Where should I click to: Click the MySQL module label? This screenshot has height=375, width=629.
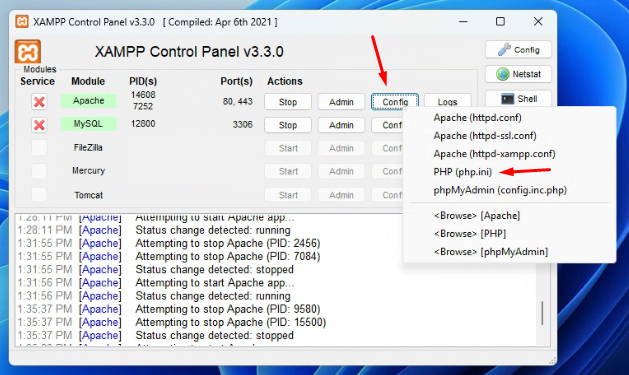88,124
